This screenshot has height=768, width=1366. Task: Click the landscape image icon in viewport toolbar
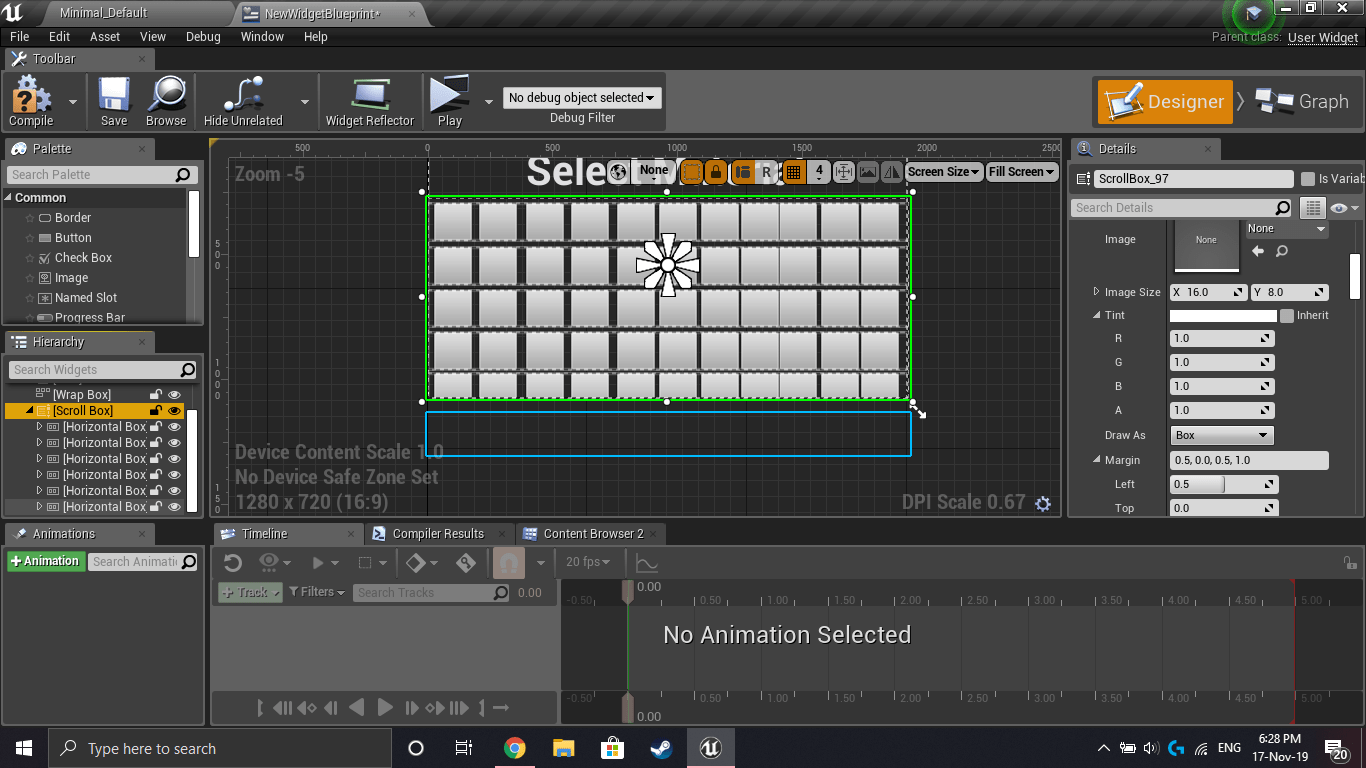pos(868,172)
